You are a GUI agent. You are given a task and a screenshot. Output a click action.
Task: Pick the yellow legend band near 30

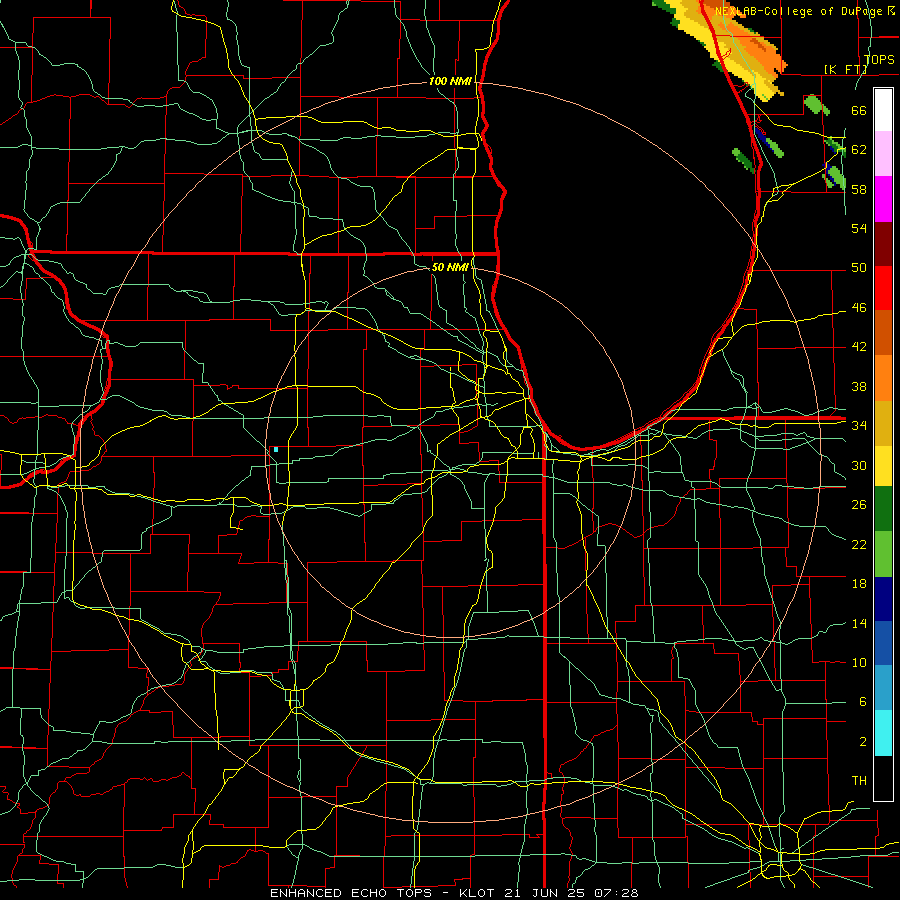pos(883,466)
